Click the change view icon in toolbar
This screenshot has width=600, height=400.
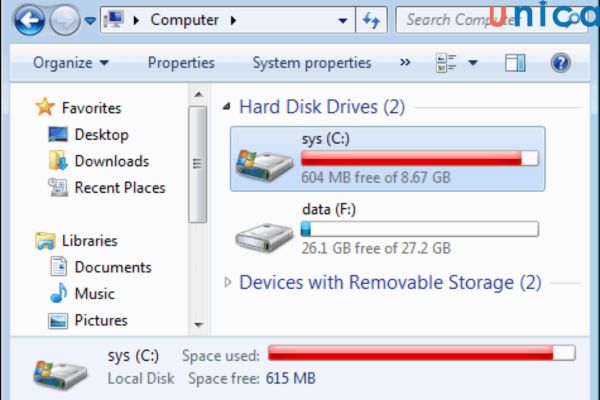tap(447, 63)
